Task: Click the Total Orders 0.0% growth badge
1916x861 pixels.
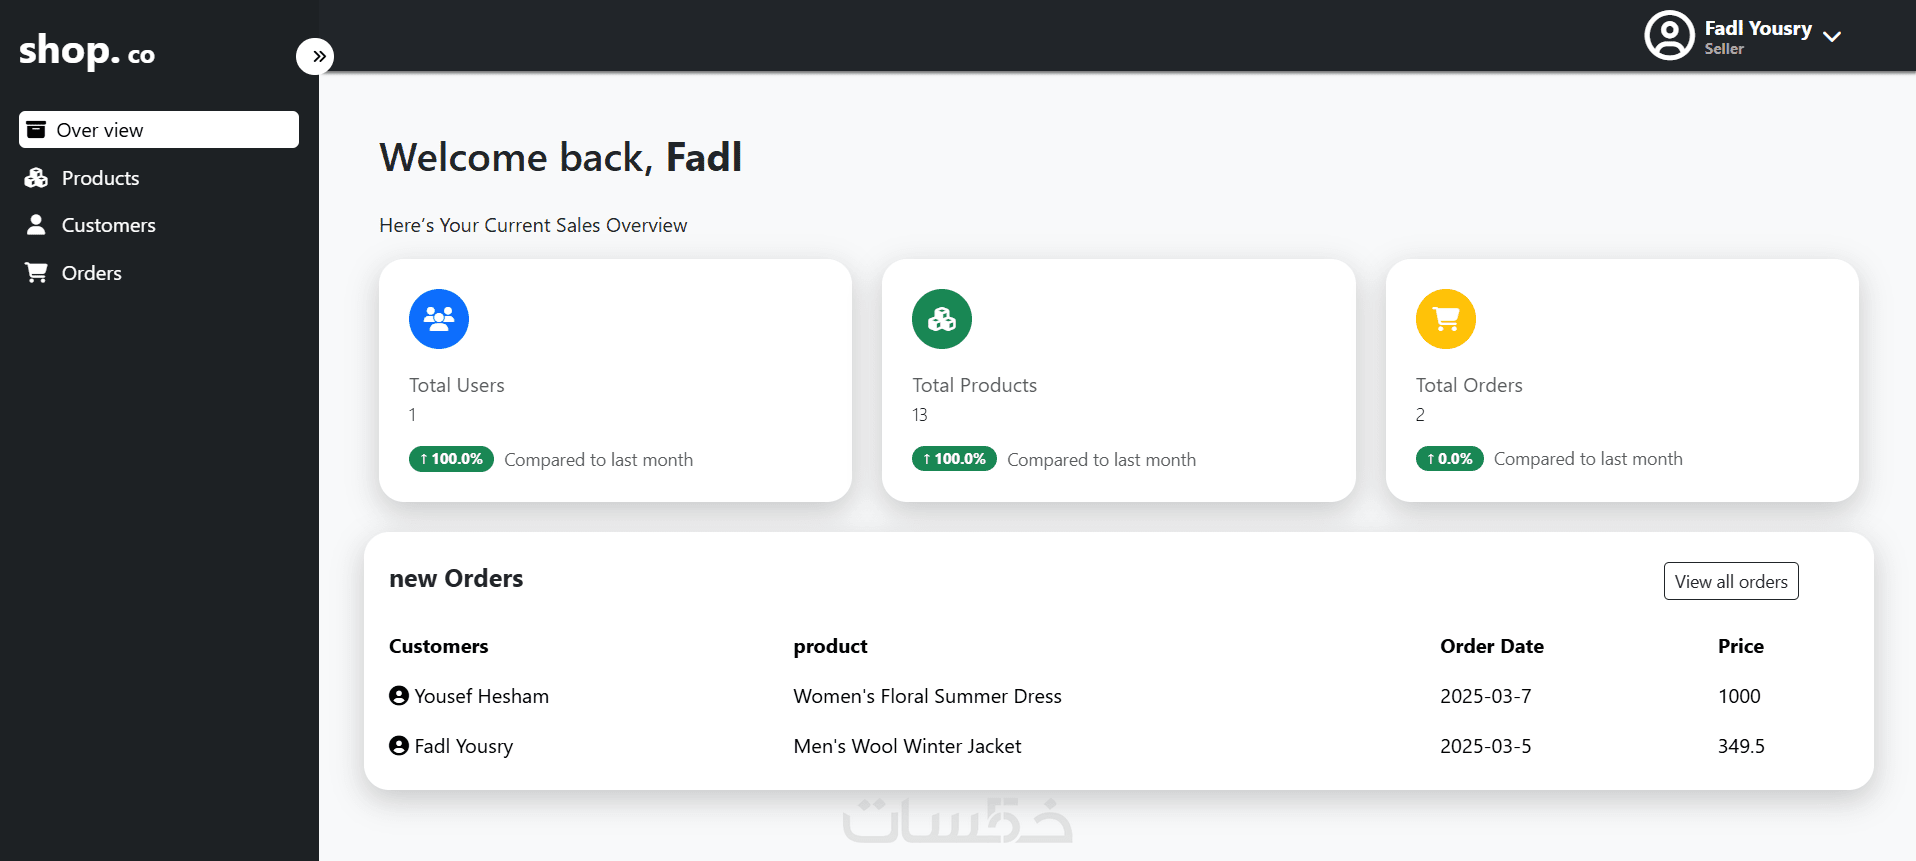Action: point(1449,459)
